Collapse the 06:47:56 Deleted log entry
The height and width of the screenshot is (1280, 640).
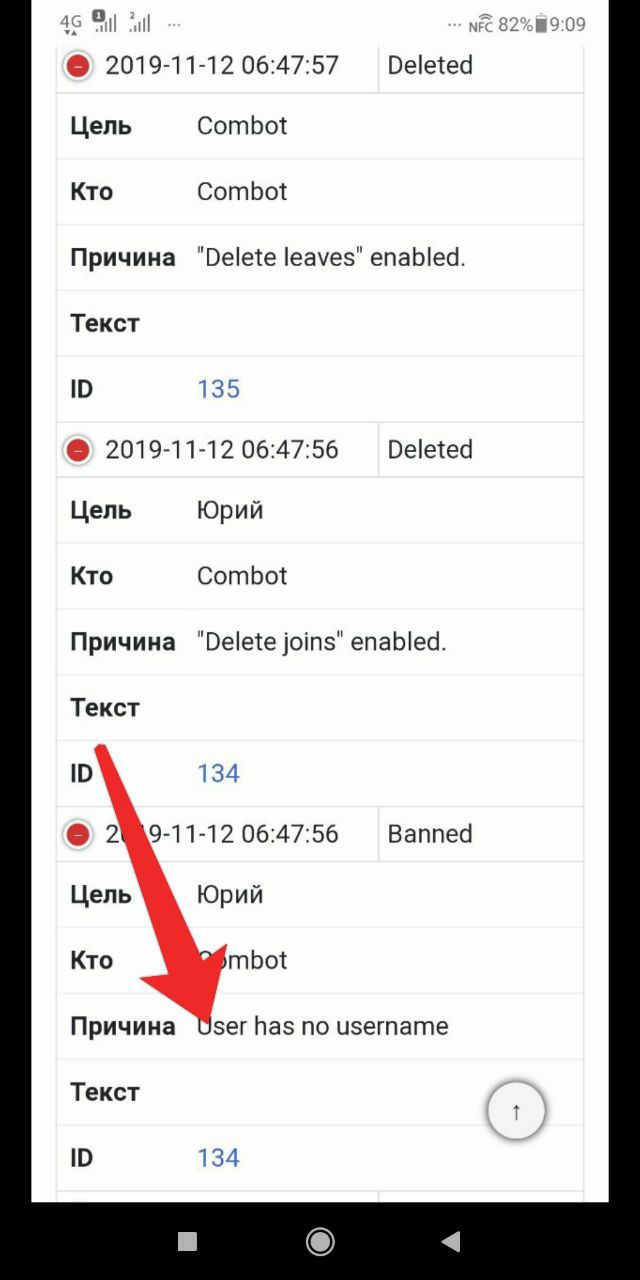pyautogui.click(x=77, y=450)
